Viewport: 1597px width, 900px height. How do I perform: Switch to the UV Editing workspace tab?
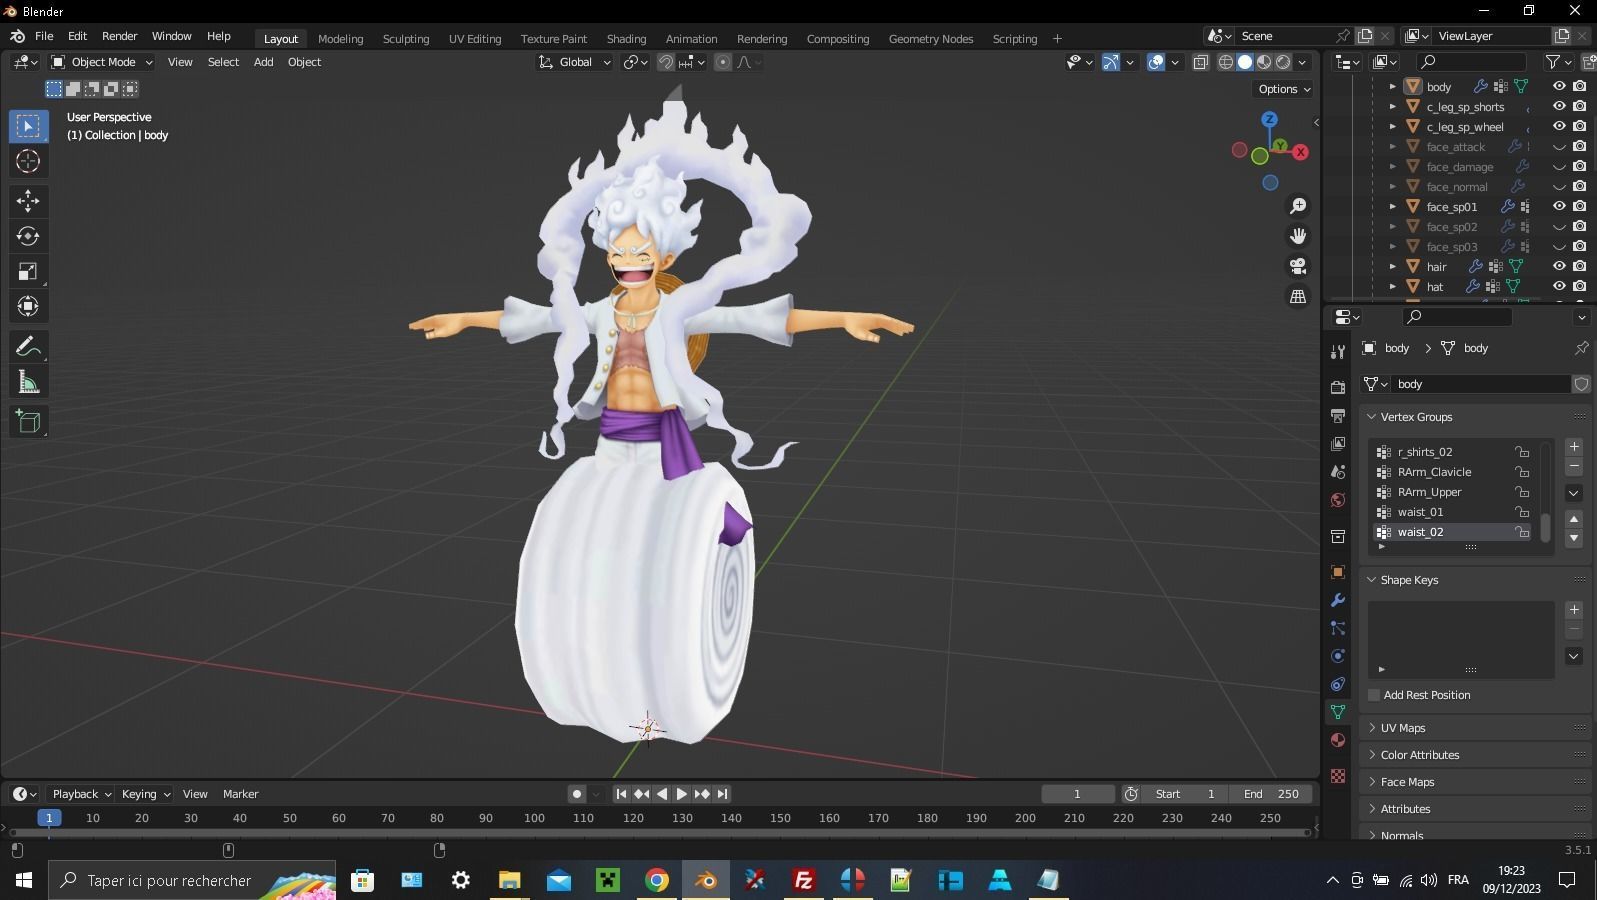(x=475, y=39)
